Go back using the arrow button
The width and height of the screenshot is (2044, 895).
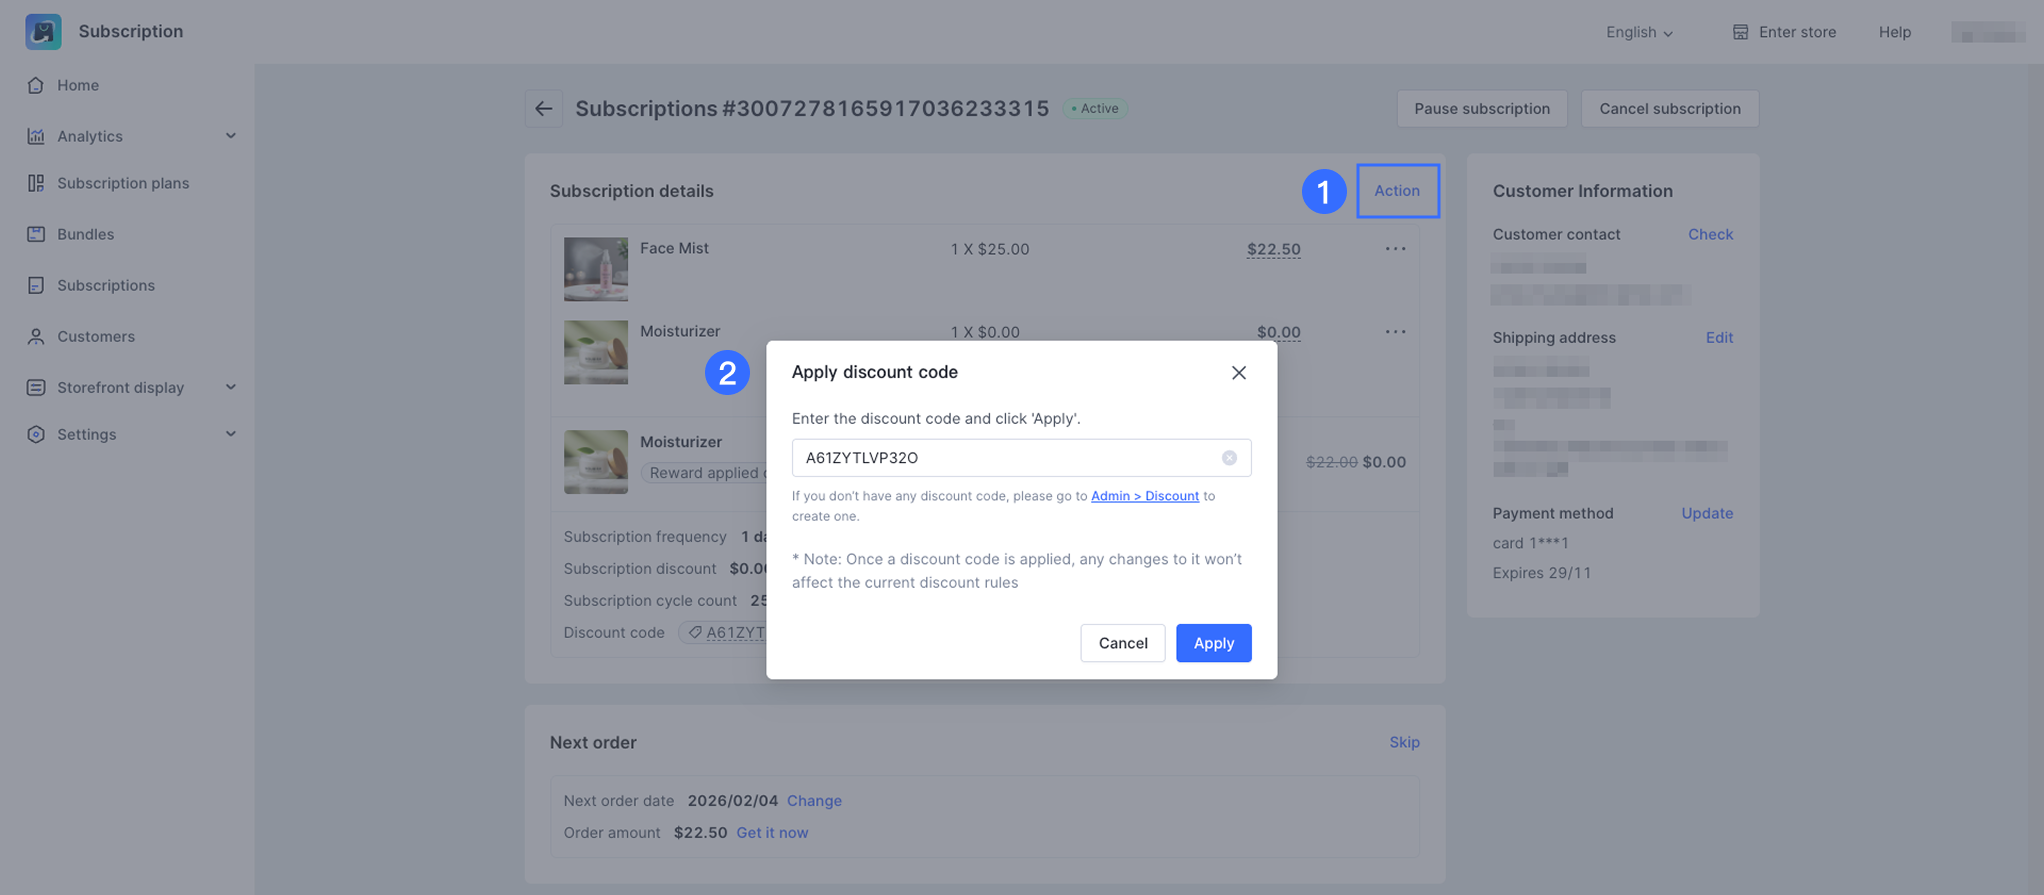click(543, 108)
